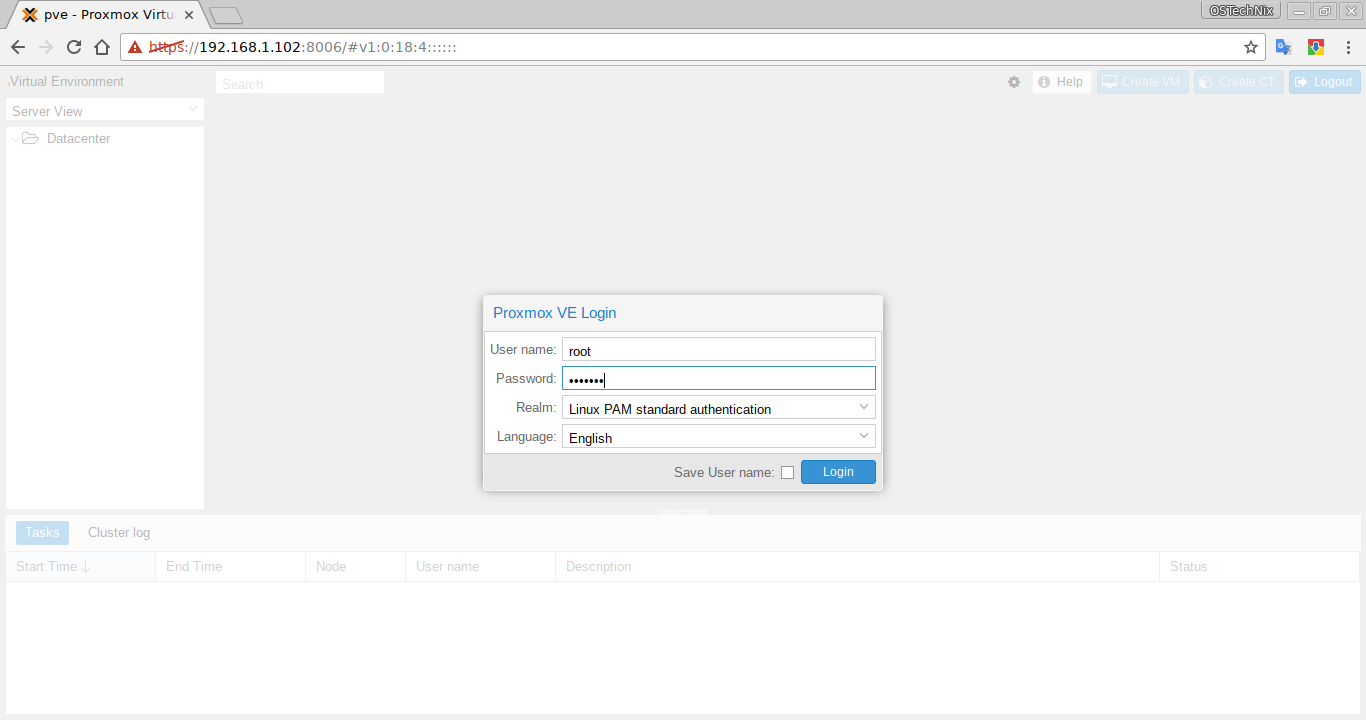Image resolution: width=1366 pixels, height=720 pixels.
Task: Open the Proxmox settings gear icon
Action: [x=1014, y=82]
